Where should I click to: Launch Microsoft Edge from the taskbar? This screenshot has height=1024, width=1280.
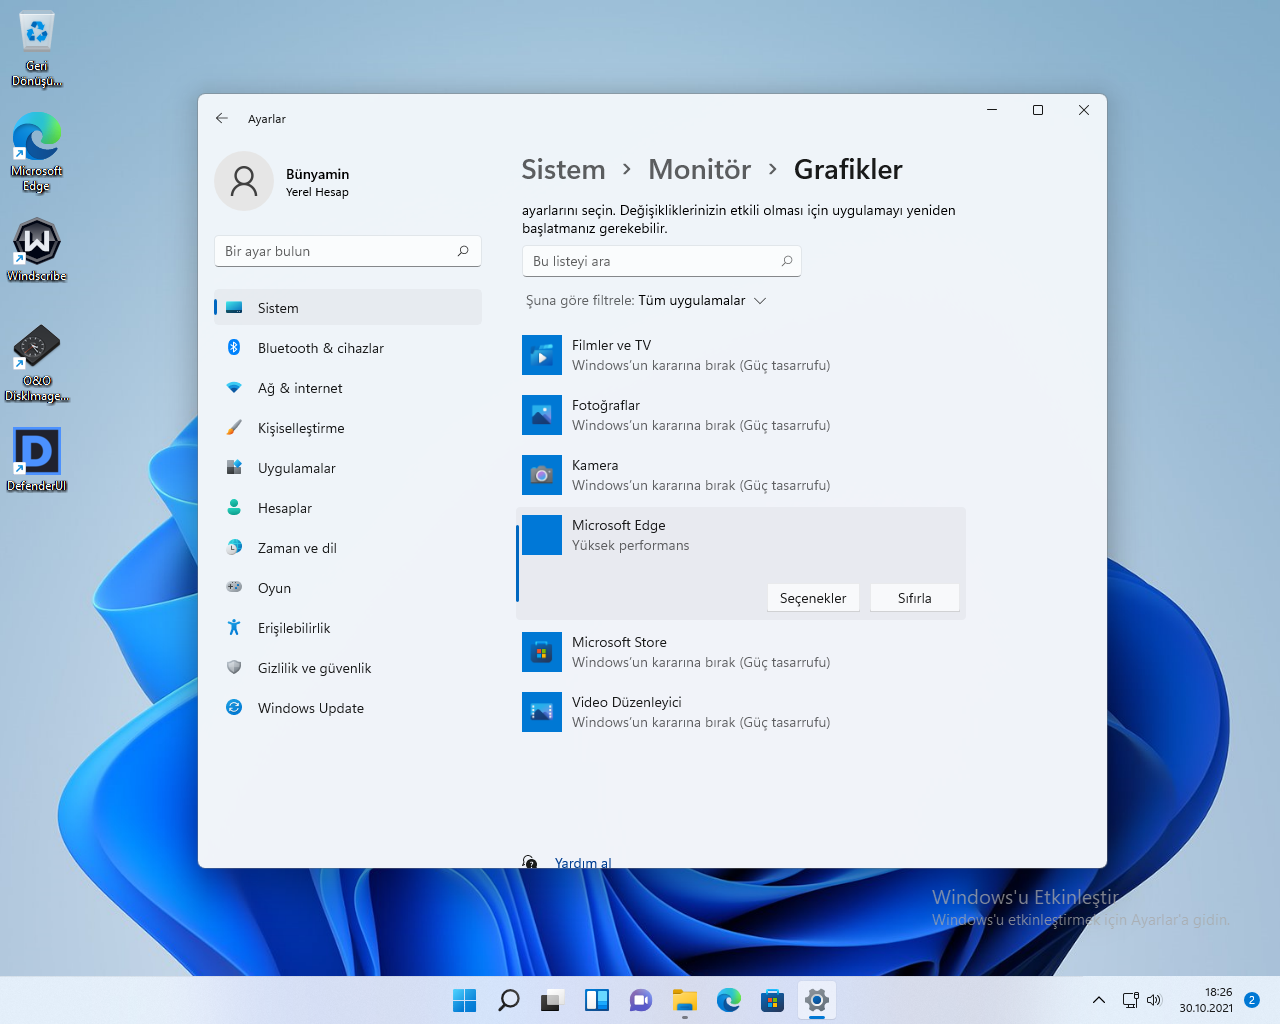pos(729,1000)
